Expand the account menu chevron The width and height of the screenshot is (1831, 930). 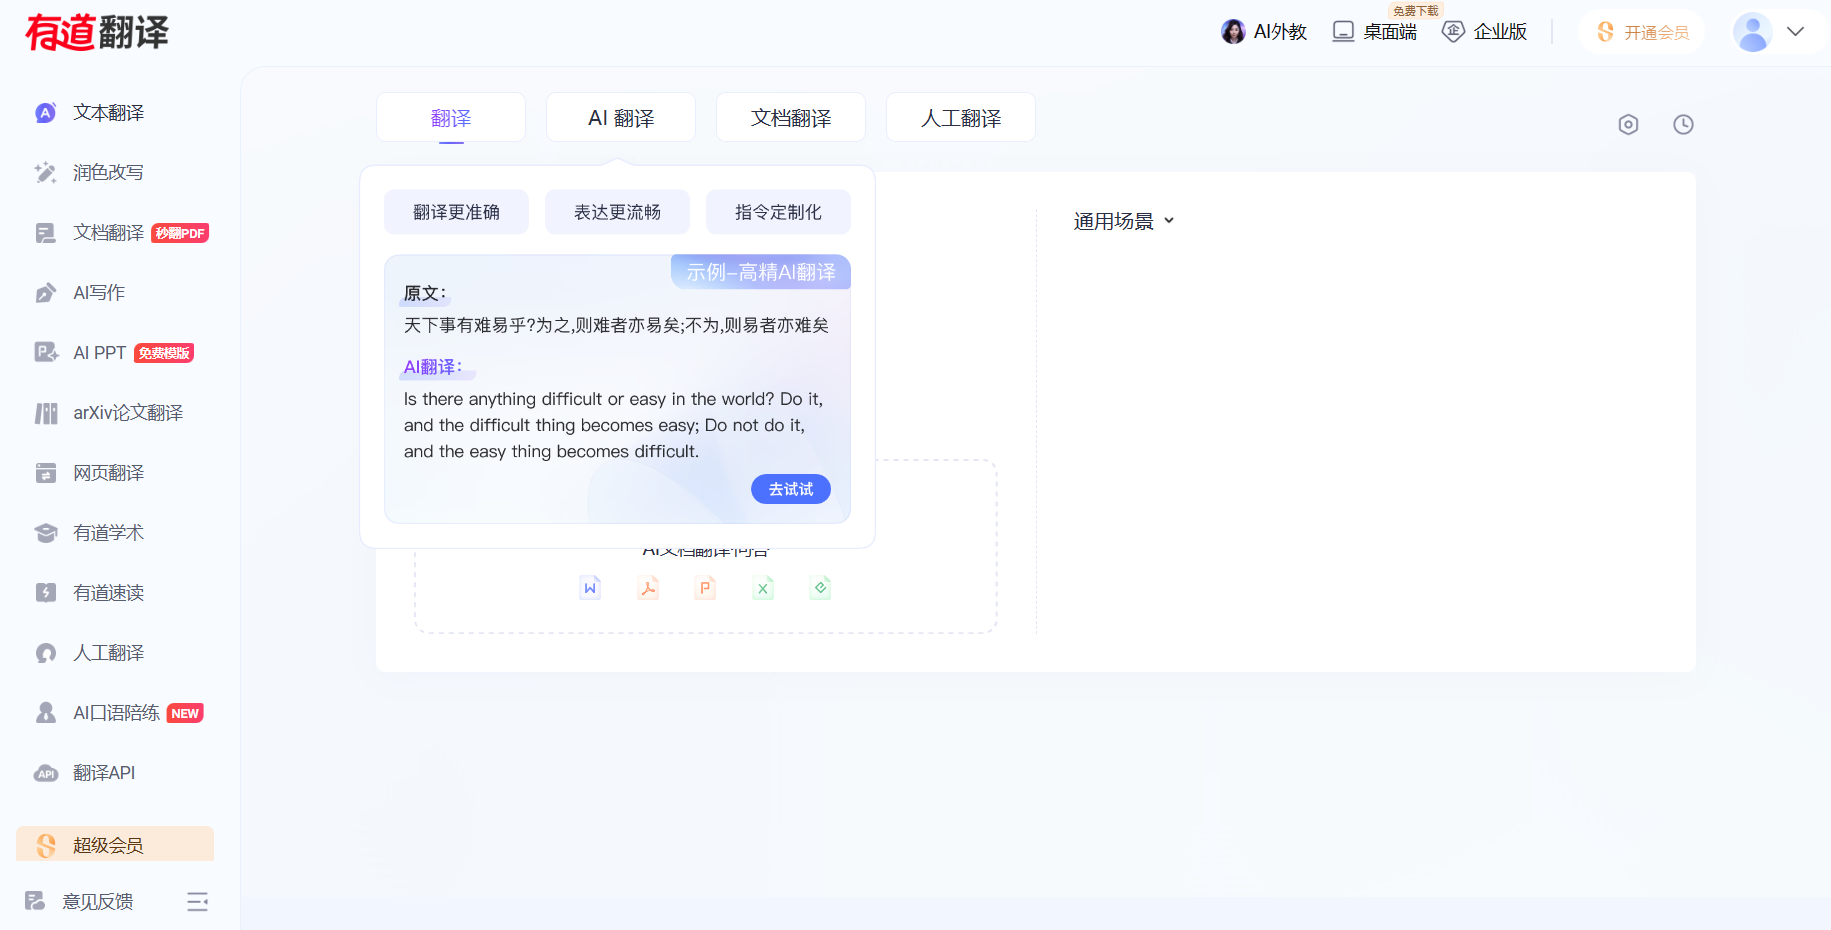click(1796, 32)
